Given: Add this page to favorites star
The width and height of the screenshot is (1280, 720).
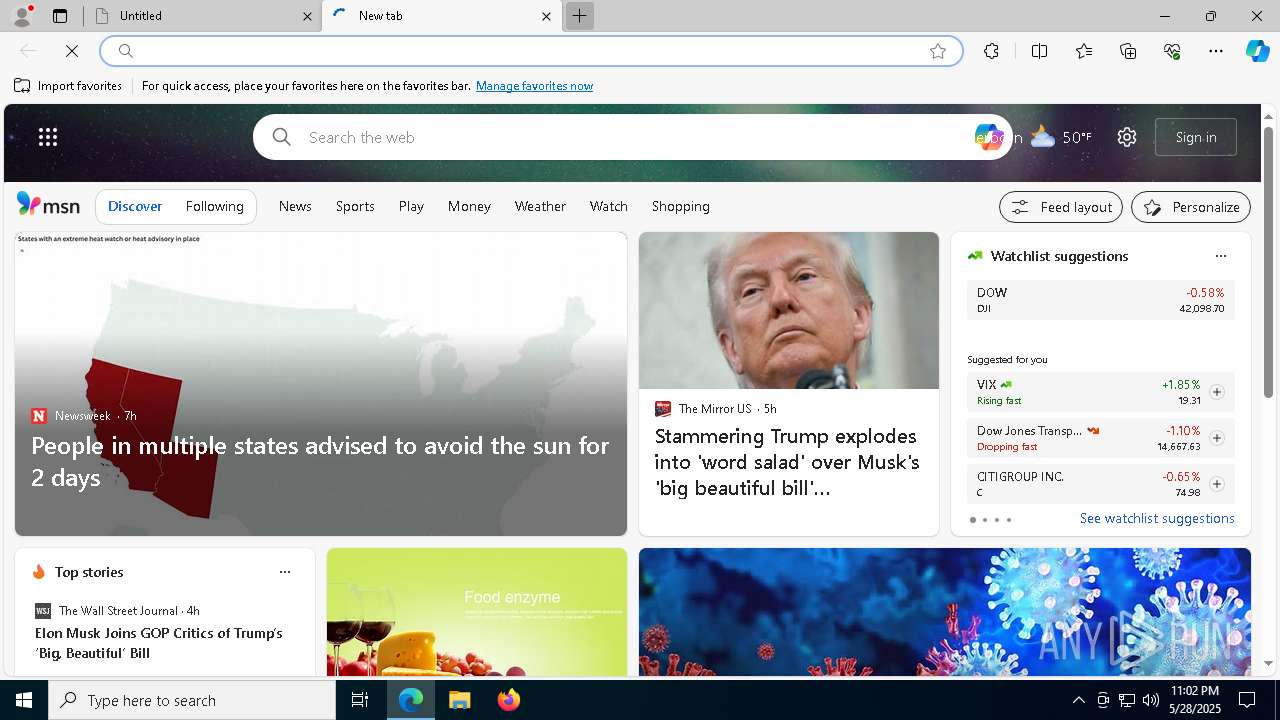Looking at the screenshot, I should tap(938, 51).
